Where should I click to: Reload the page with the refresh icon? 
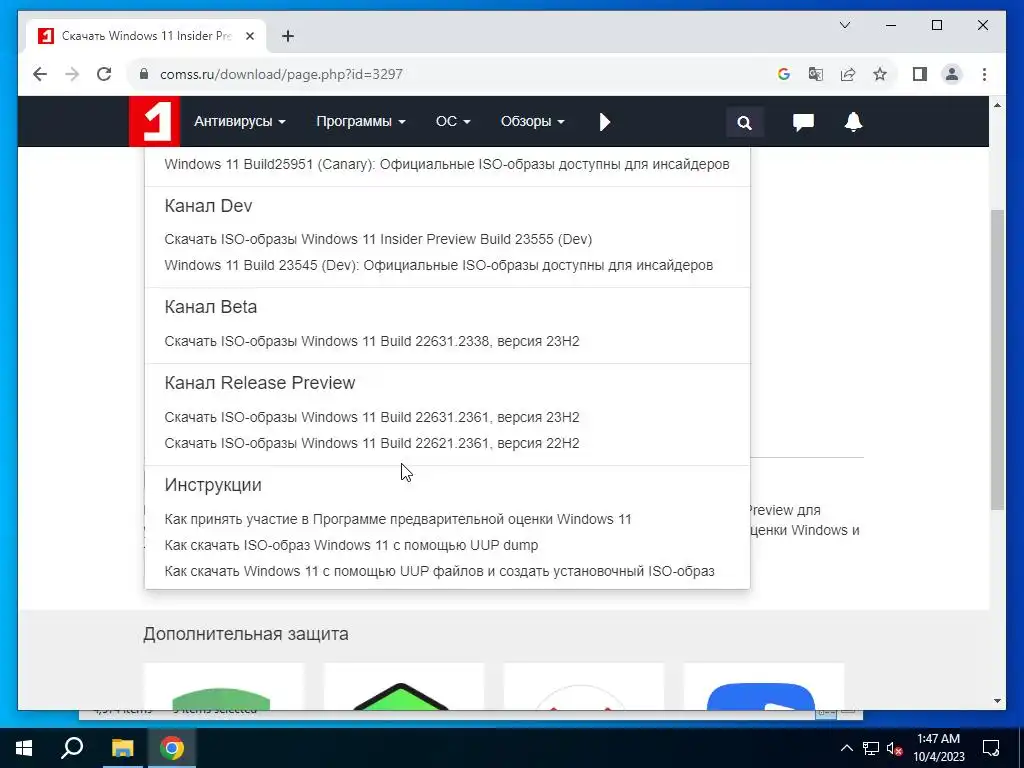[104, 74]
